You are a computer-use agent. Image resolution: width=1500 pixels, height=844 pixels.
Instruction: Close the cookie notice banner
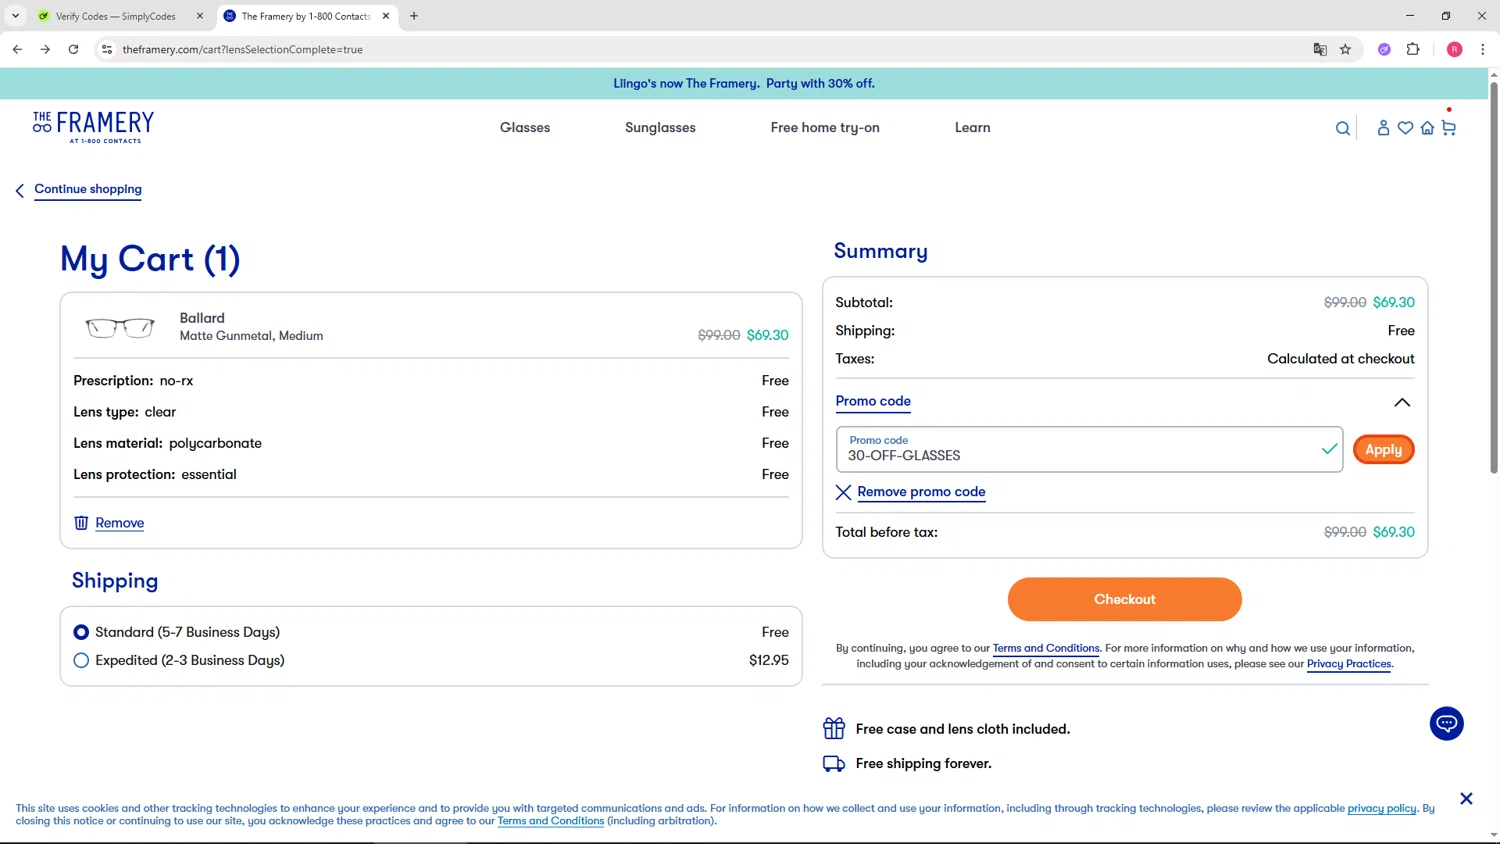click(x=1466, y=798)
